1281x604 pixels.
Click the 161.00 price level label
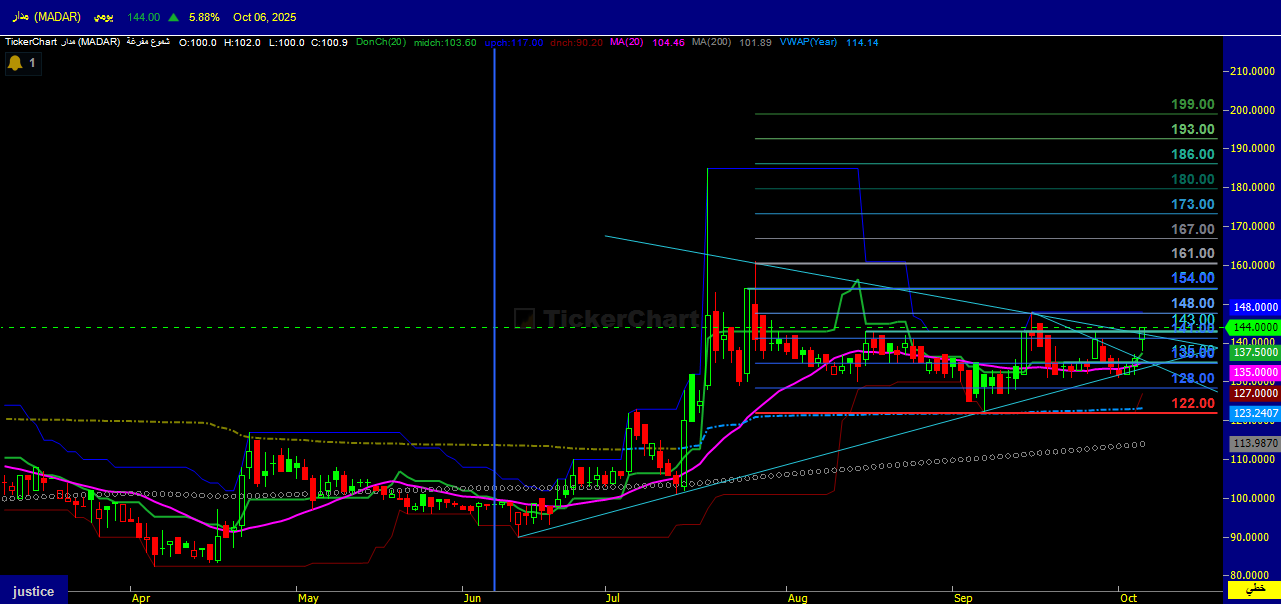1193,254
